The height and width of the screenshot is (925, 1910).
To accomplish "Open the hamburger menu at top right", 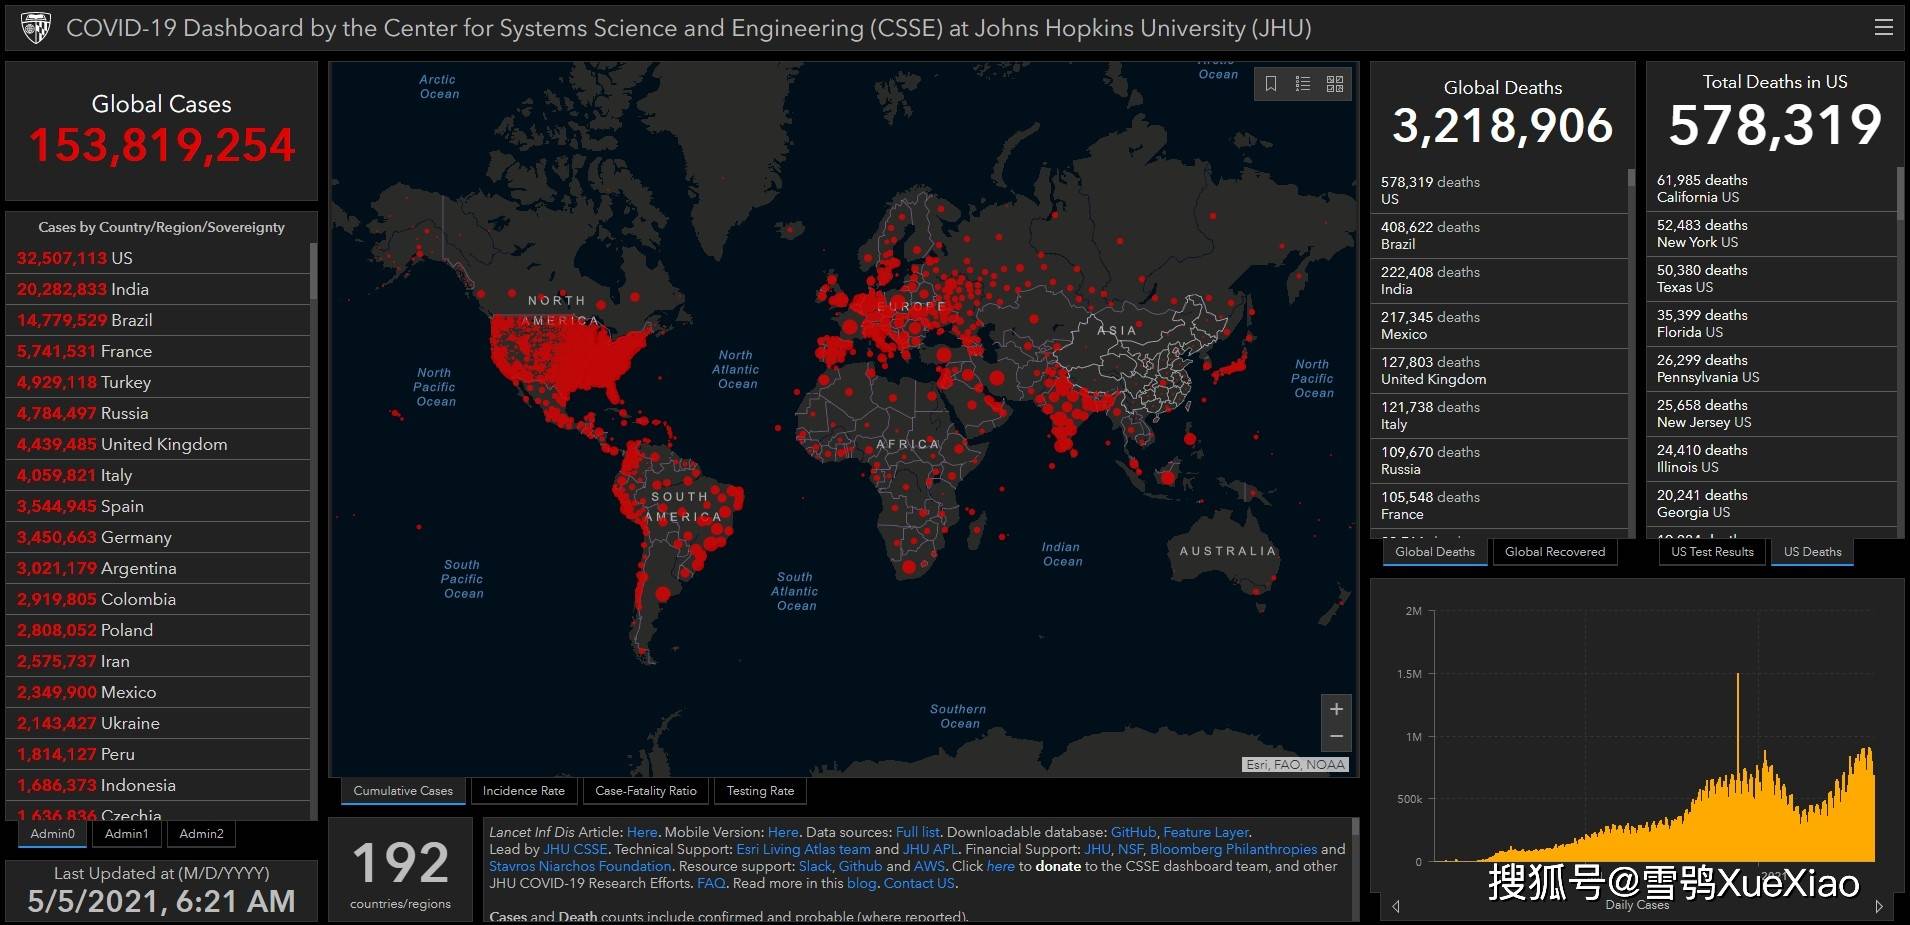I will coord(1883,27).
